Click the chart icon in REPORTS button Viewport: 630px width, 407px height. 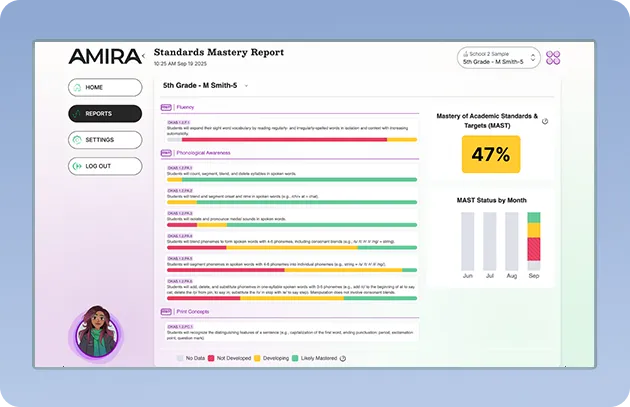pos(76,114)
